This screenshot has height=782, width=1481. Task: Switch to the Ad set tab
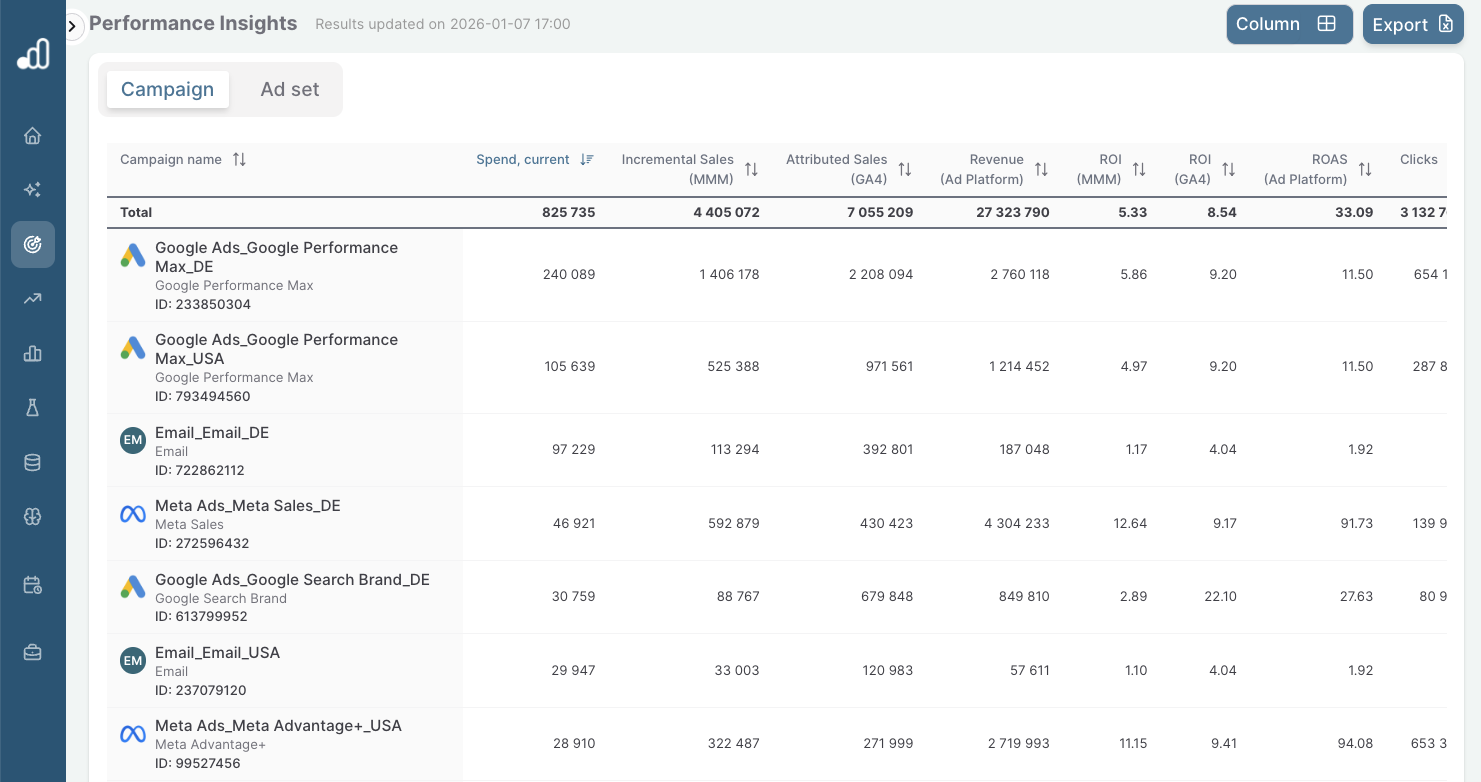coord(290,89)
